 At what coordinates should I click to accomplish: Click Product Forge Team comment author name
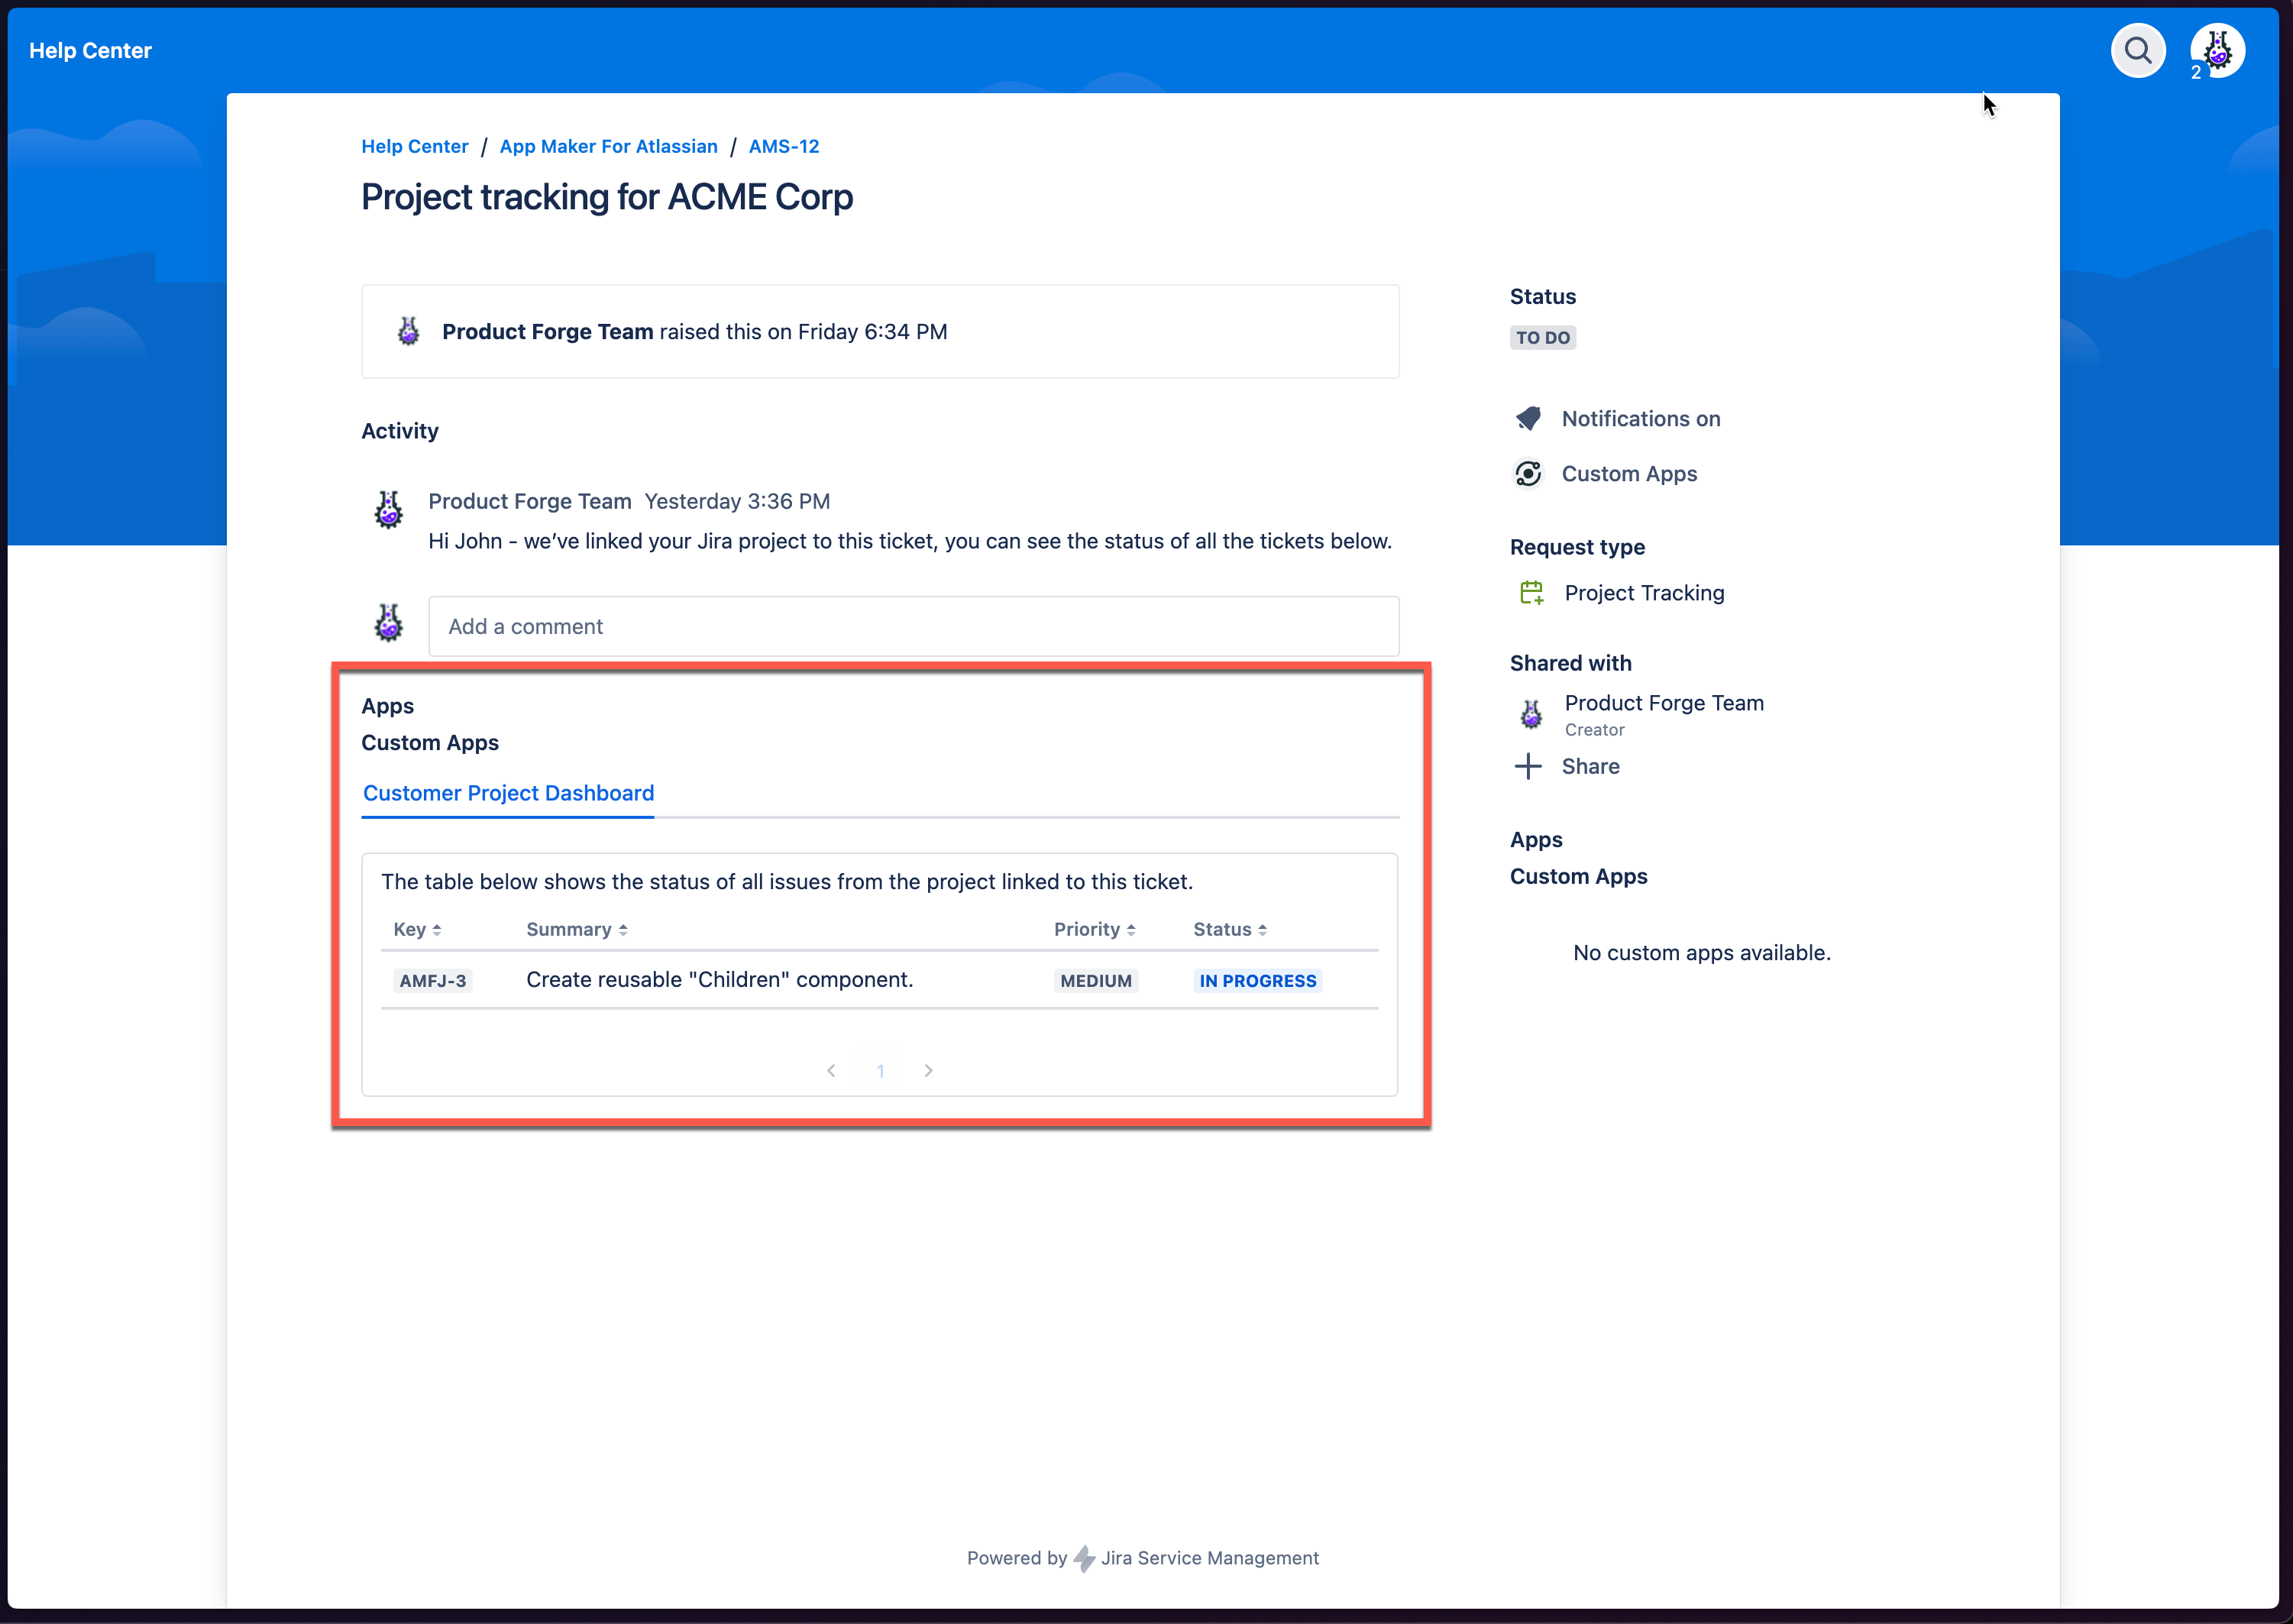click(529, 501)
